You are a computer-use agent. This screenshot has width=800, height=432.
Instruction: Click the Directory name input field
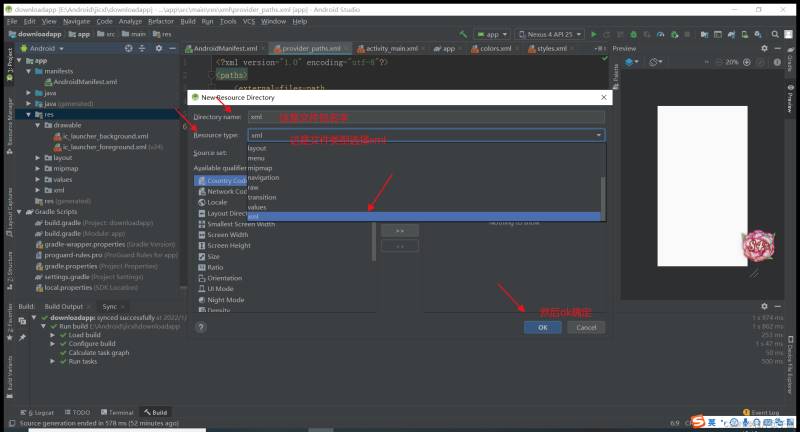tap(426, 117)
